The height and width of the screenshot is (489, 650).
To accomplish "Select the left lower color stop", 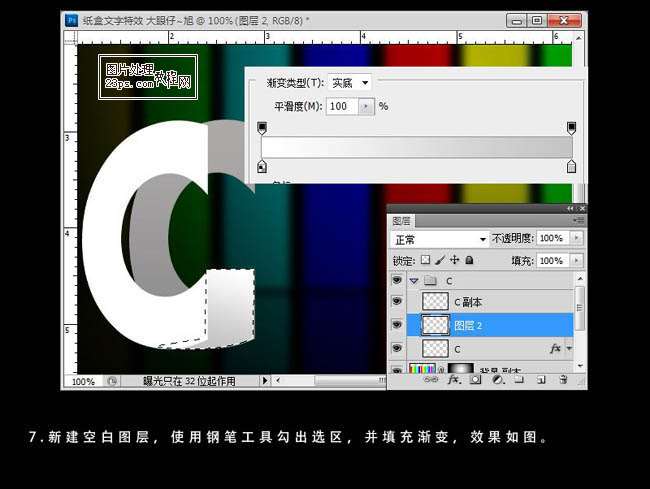I will click(262, 166).
